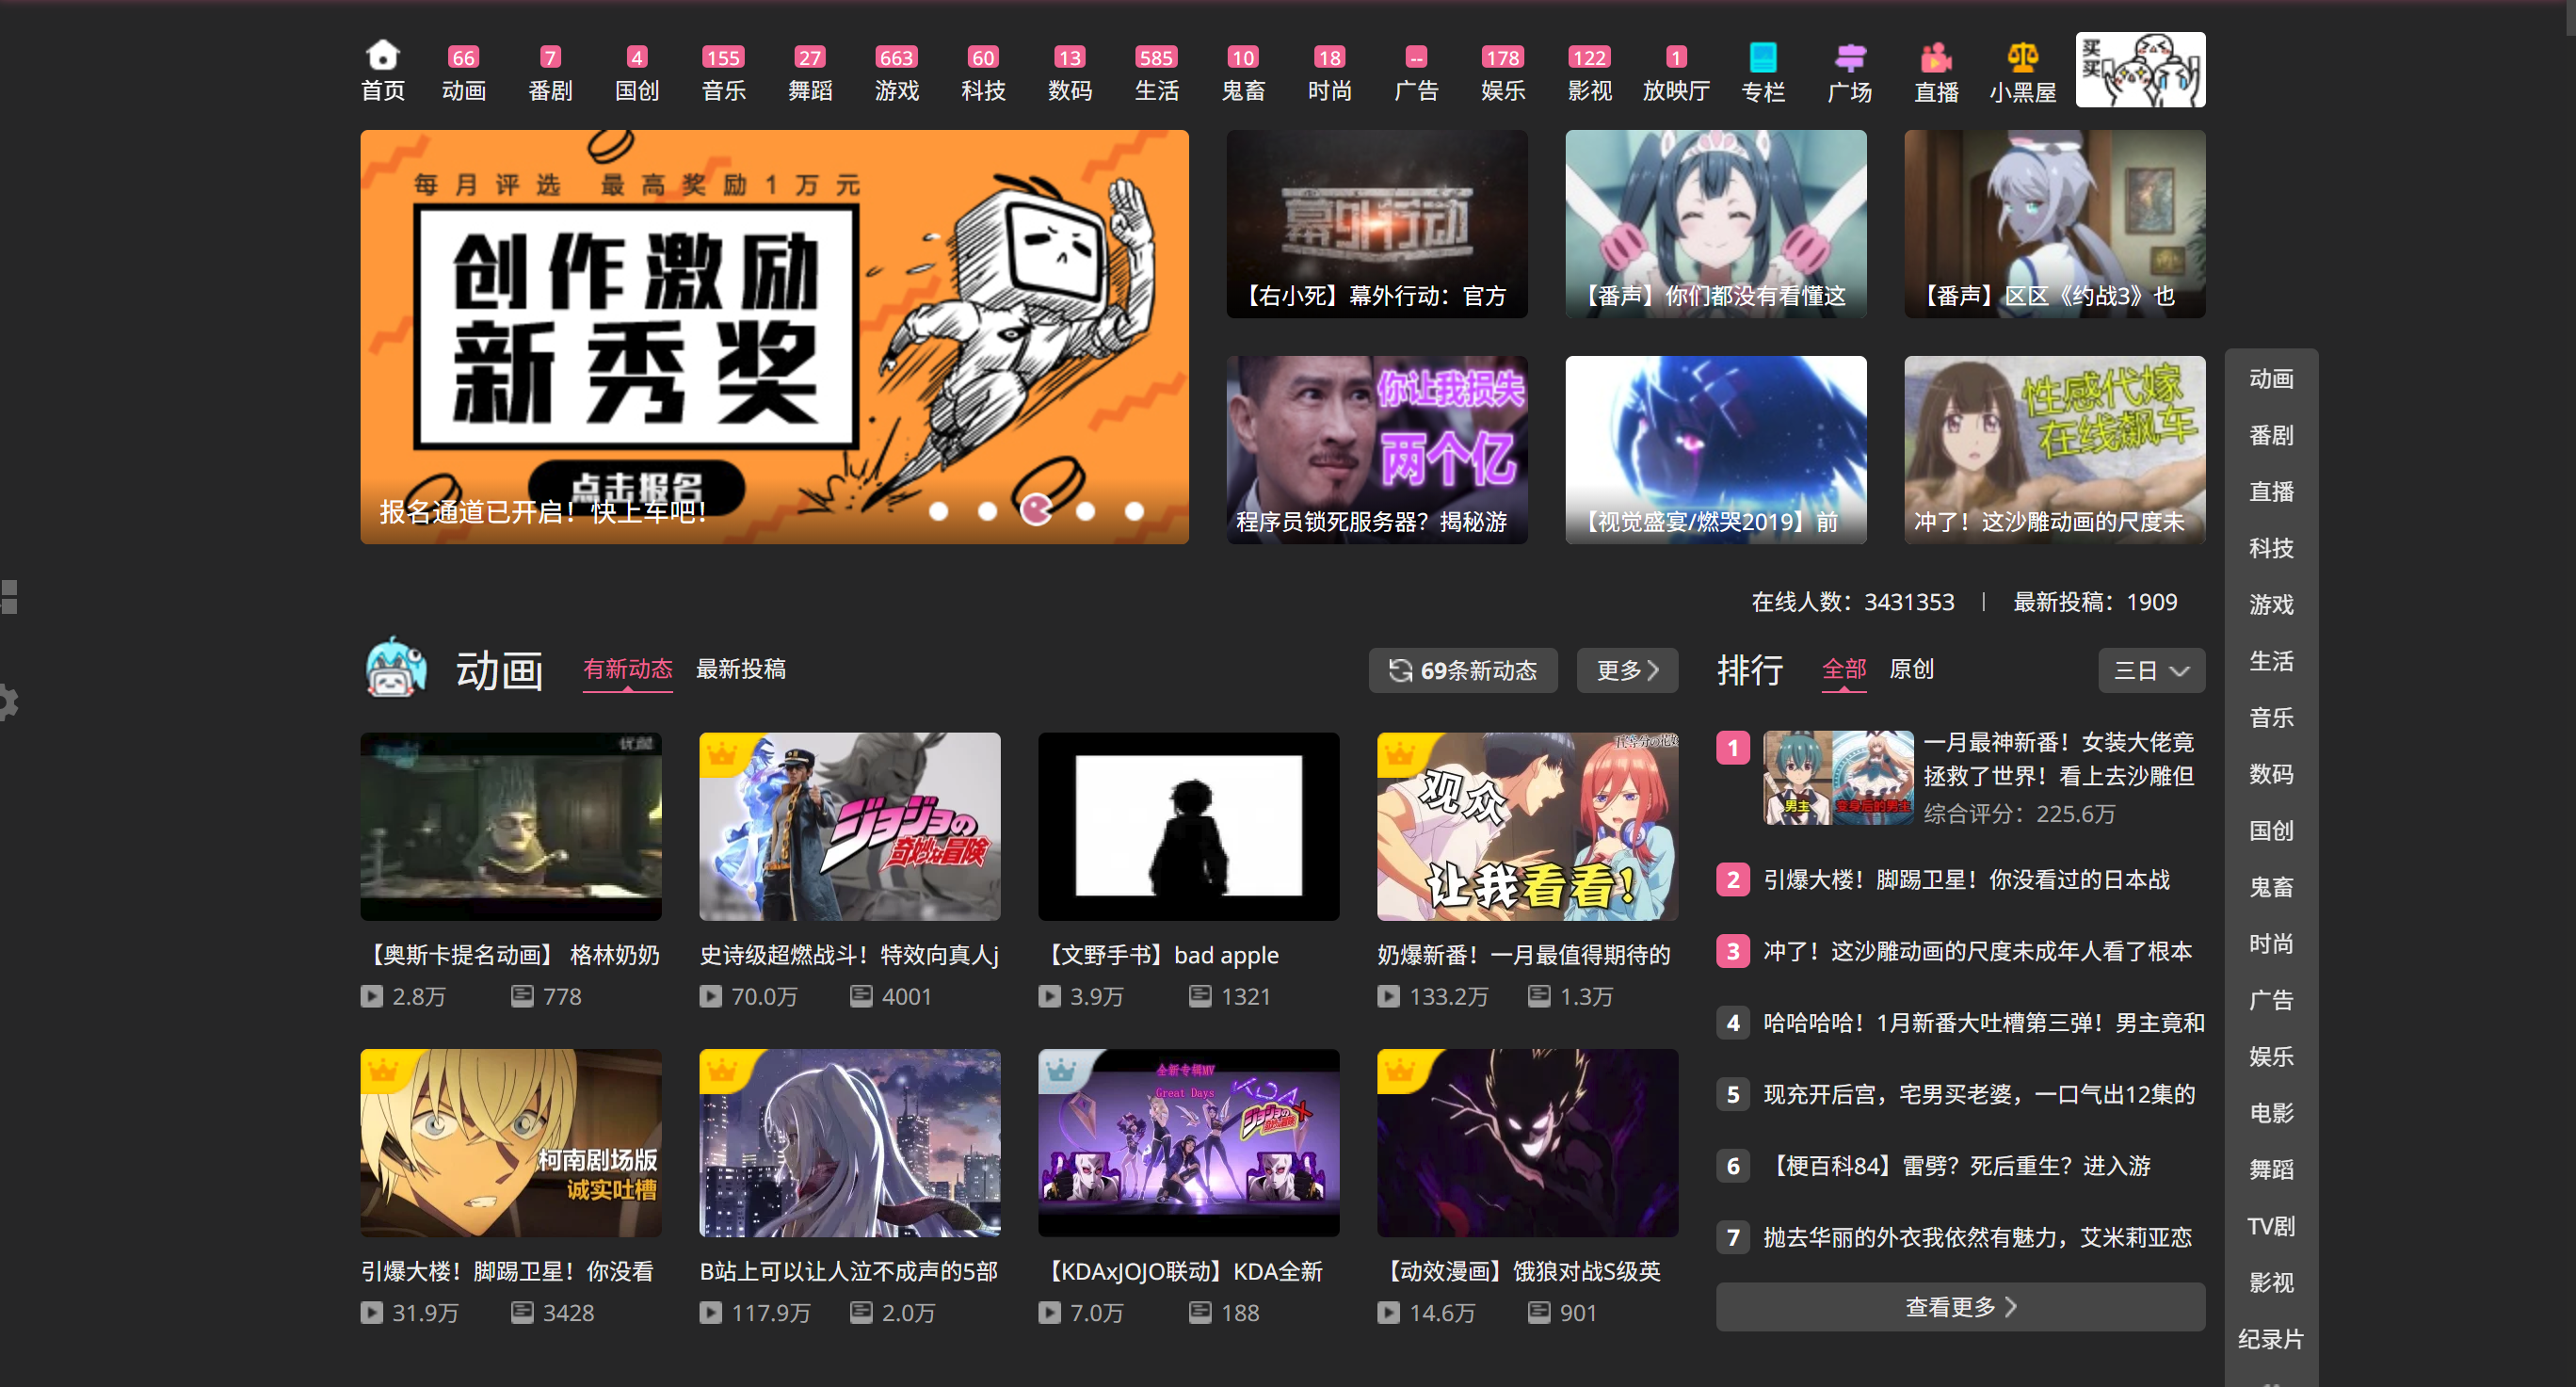The height and width of the screenshot is (1387, 2576).
Task: Switch ranking filter to 原创
Action: (1911, 669)
